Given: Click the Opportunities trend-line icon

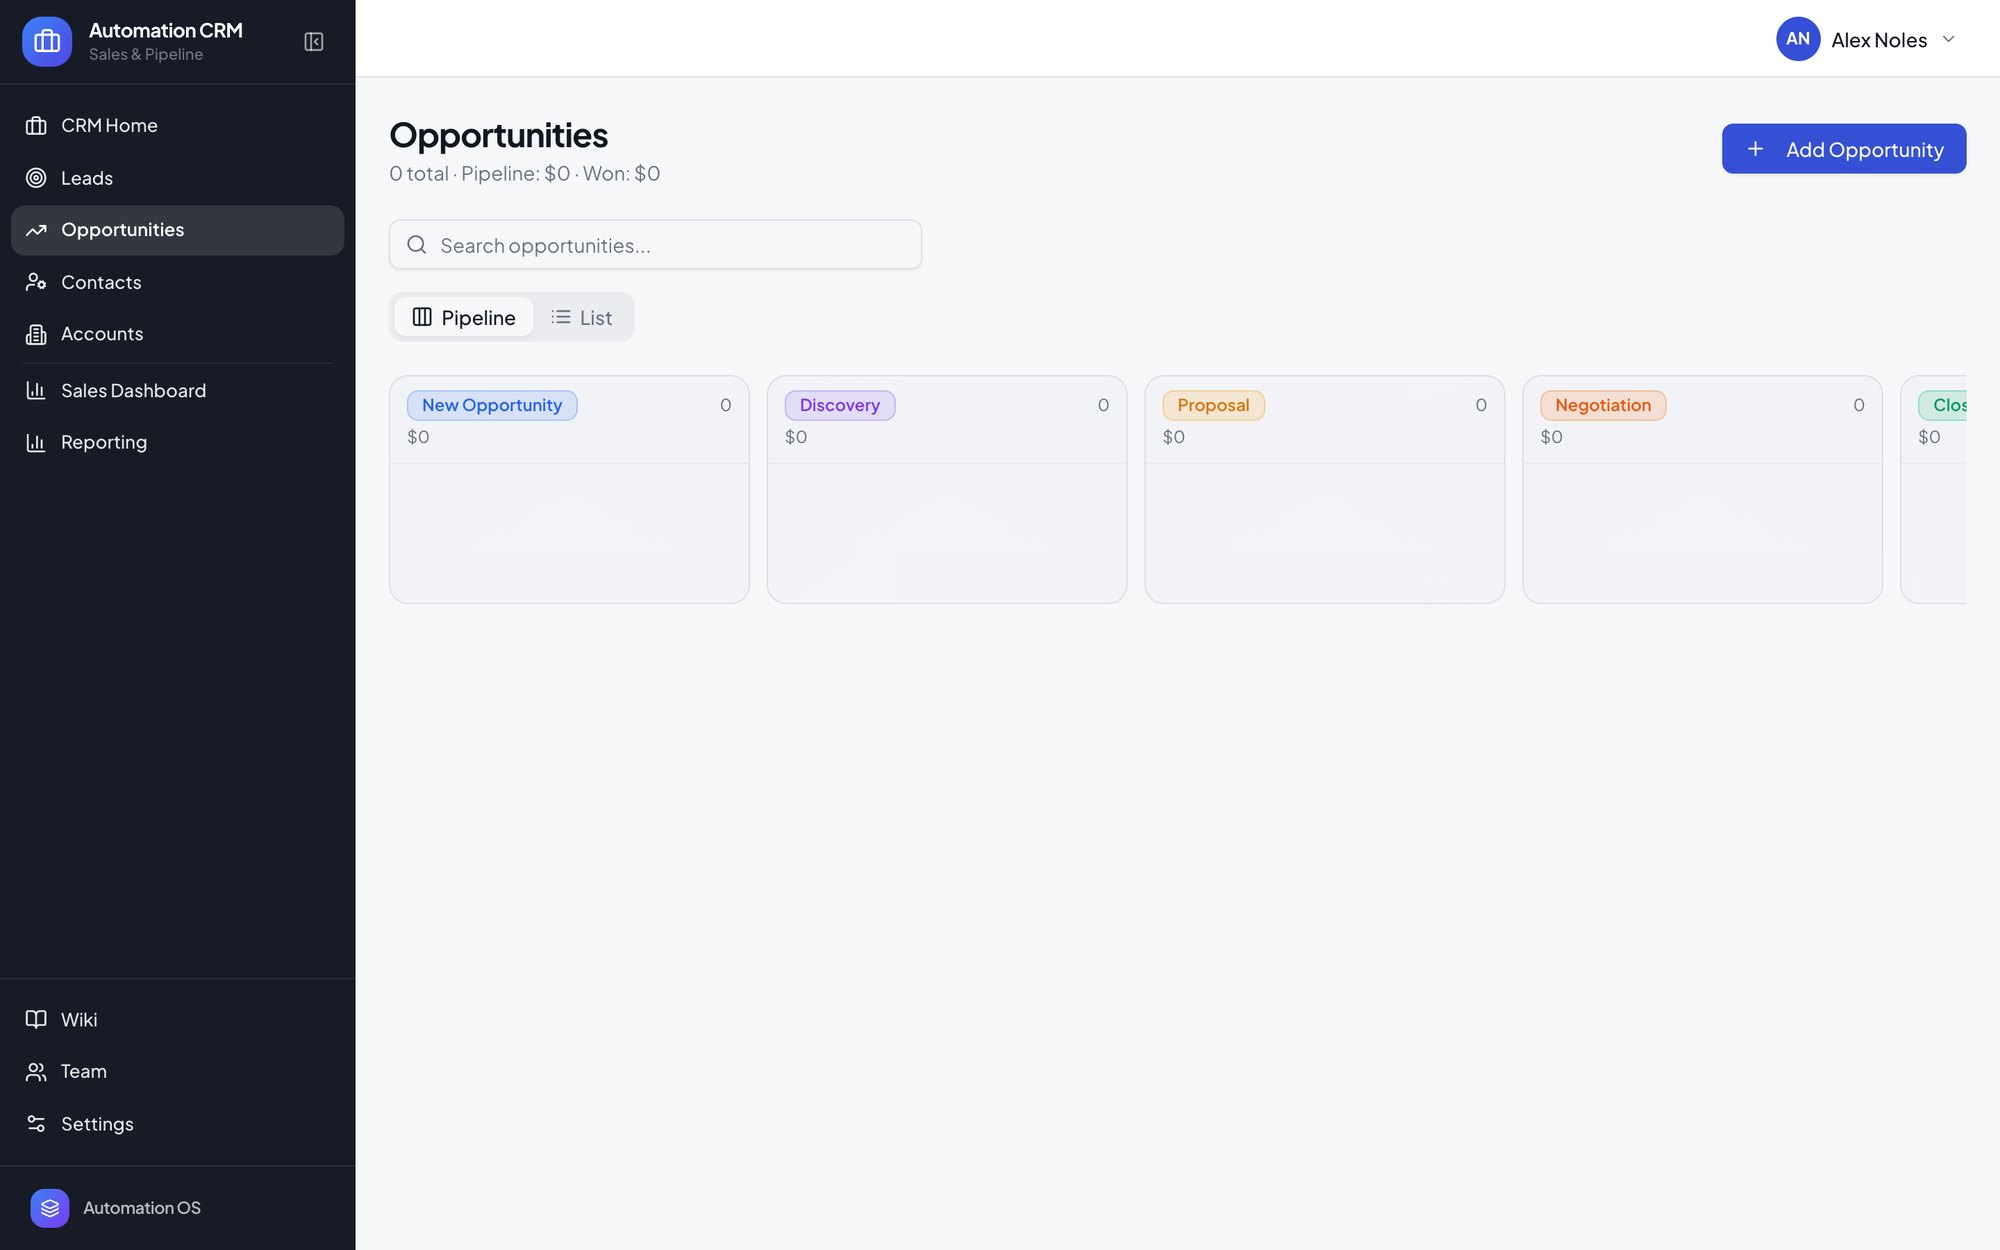Looking at the screenshot, I should click(36, 230).
